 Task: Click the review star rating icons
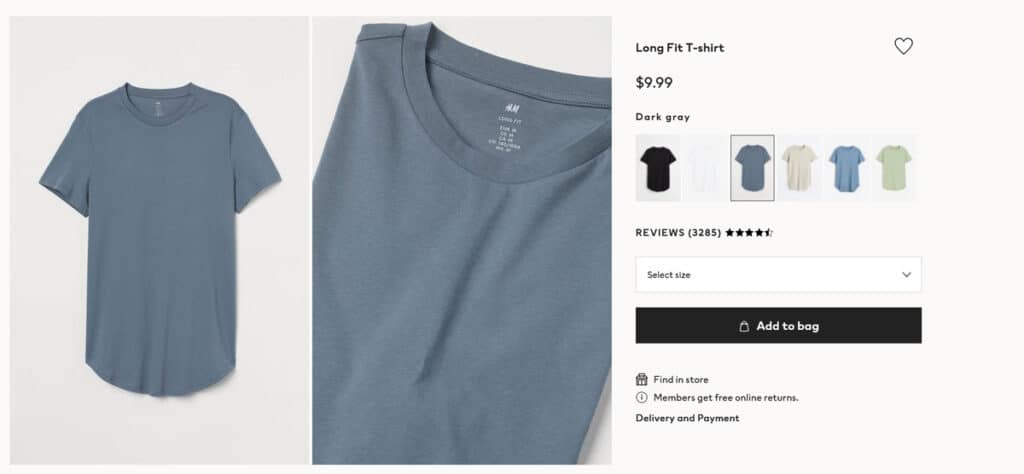[749, 233]
